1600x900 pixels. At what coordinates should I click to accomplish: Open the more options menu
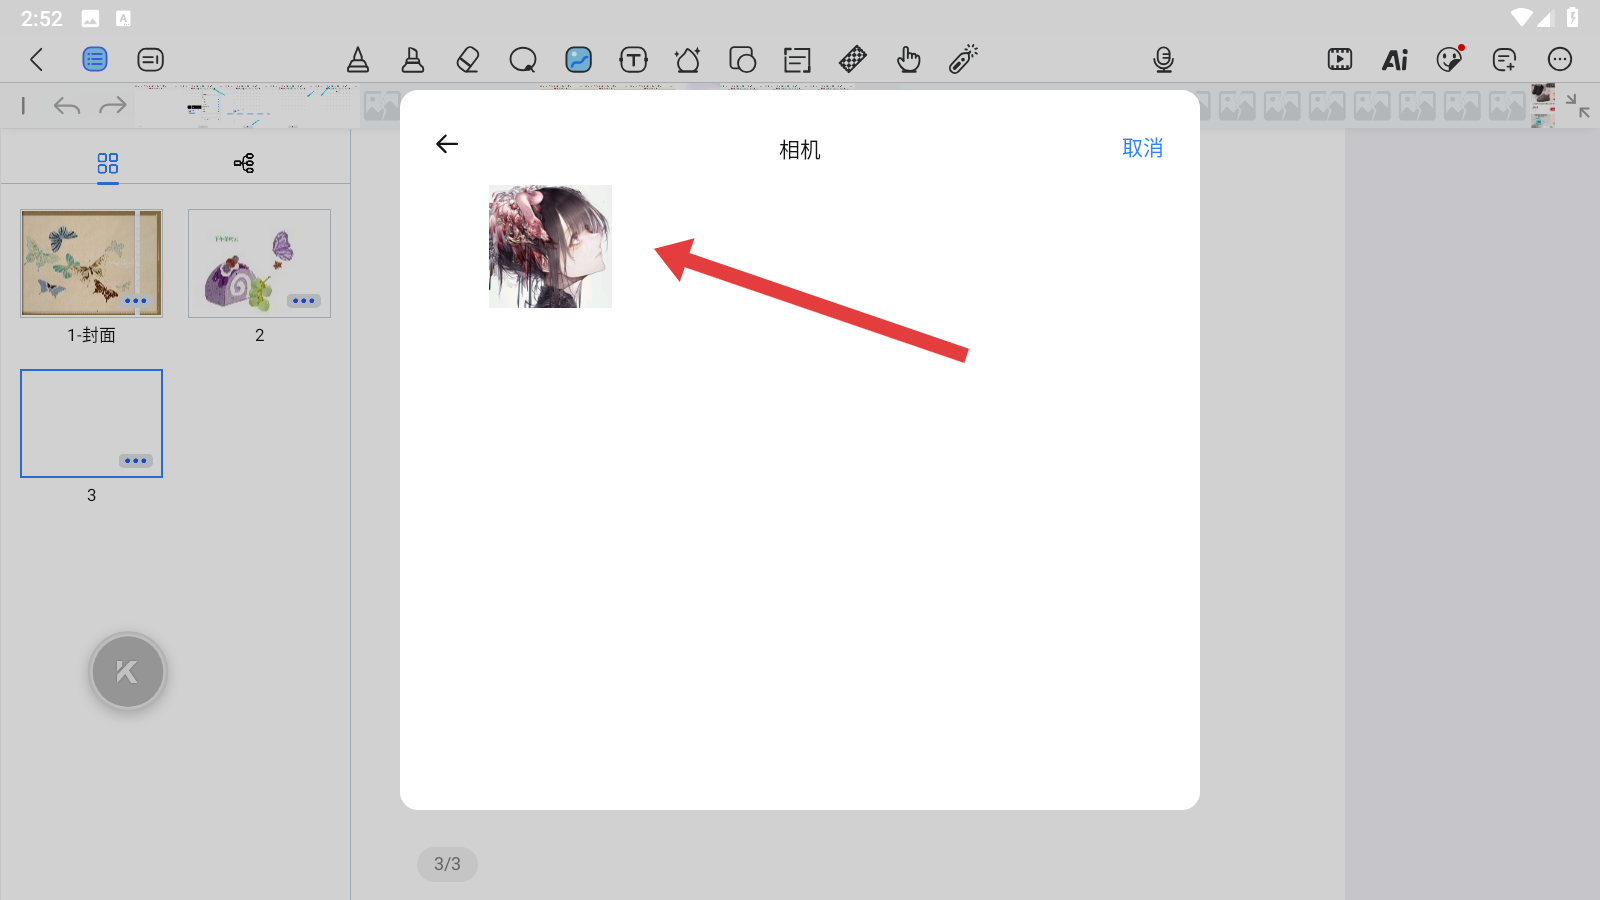[1559, 60]
